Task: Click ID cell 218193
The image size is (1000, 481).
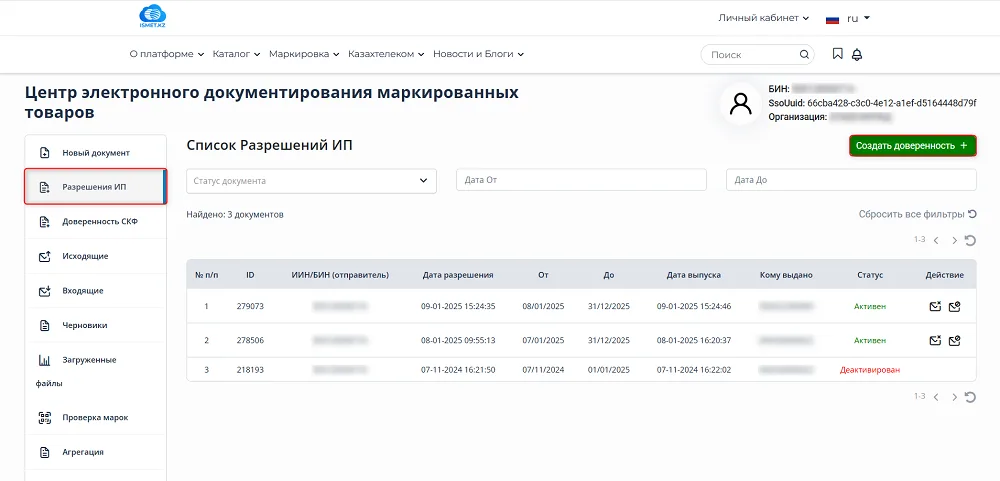Action: pyautogui.click(x=250, y=370)
